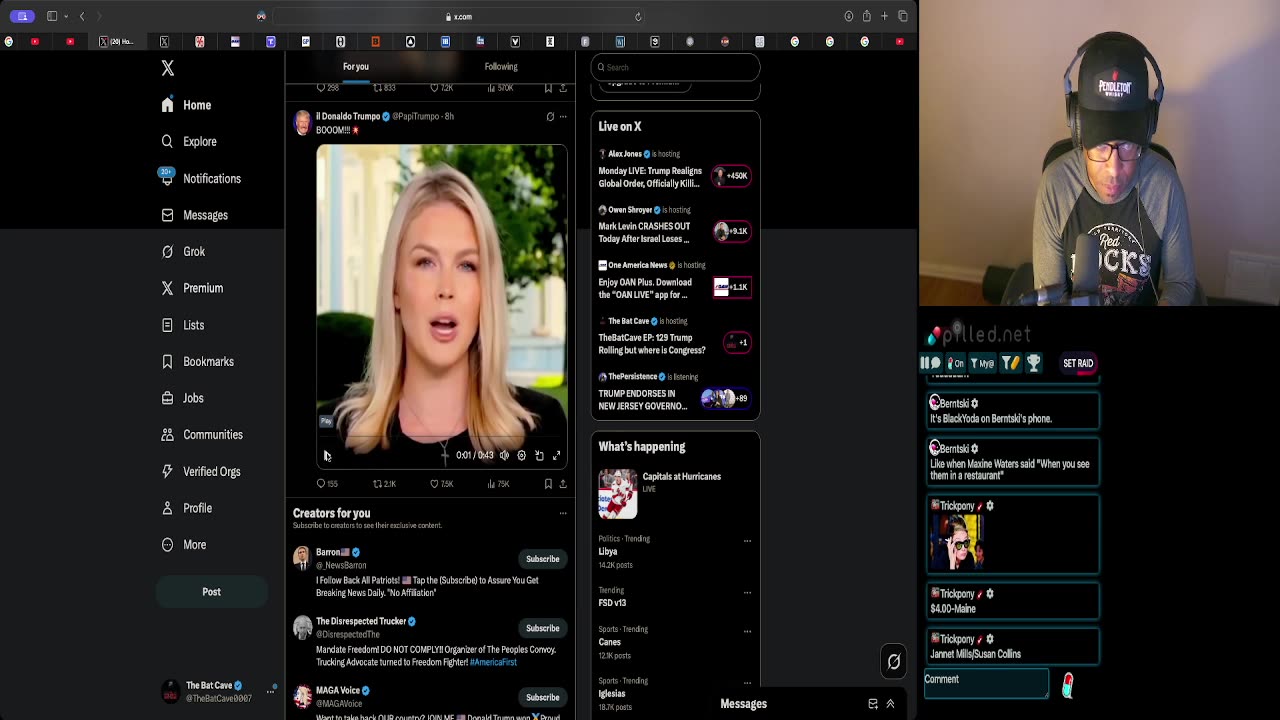Mute the video sound
1280x720 pixels.
pos(504,456)
